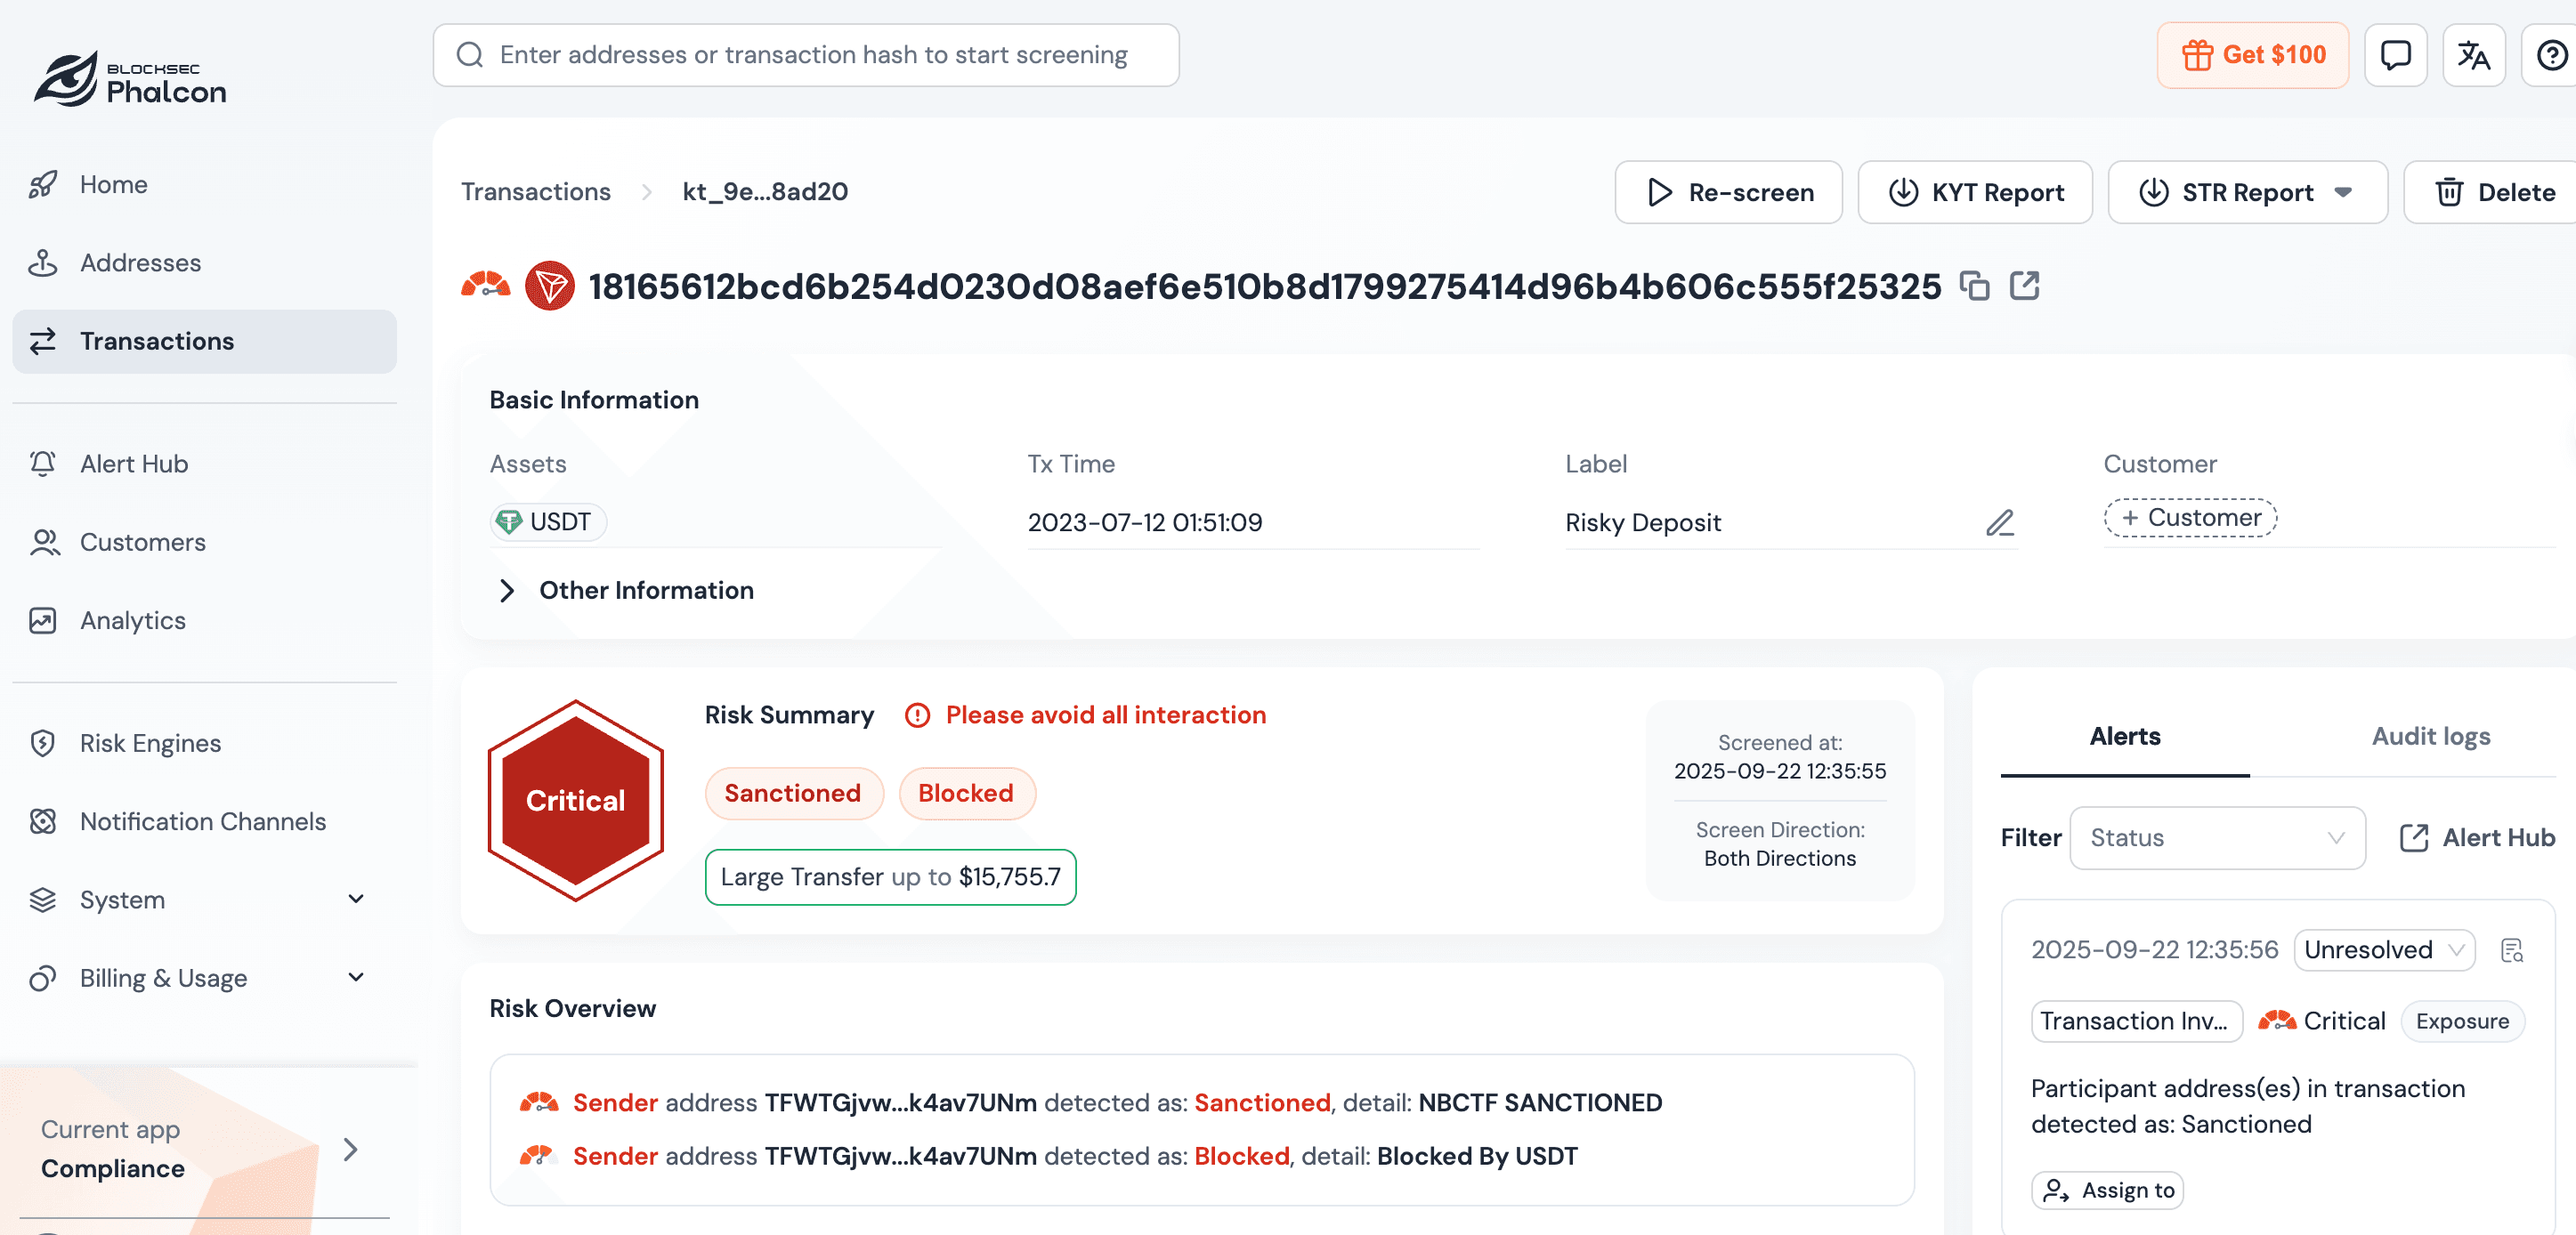Image resolution: width=2576 pixels, height=1235 pixels.
Task: Open the chat feedback icon
Action: click(x=2395, y=55)
